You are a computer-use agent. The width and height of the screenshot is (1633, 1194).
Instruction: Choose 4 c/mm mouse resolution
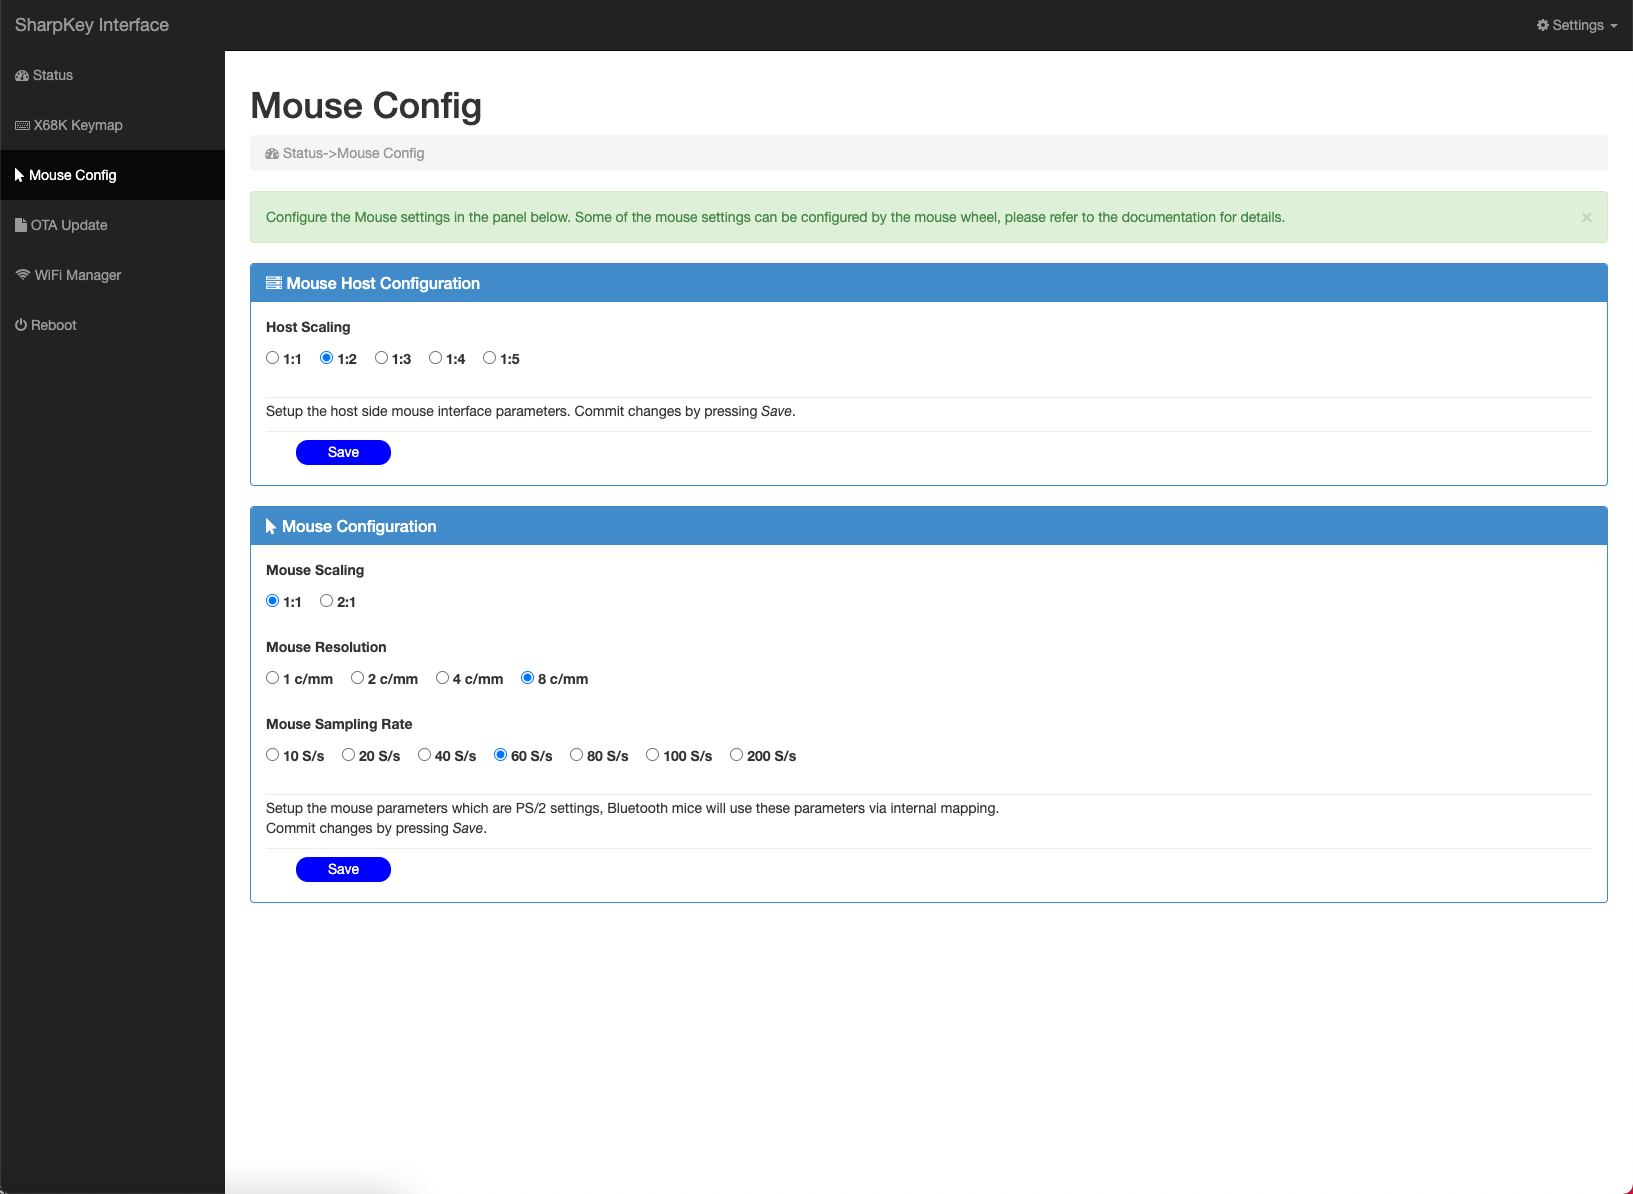(442, 678)
